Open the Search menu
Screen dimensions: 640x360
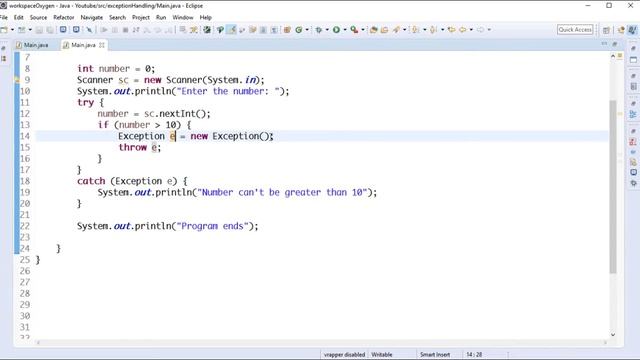click(x=118, y=18)
